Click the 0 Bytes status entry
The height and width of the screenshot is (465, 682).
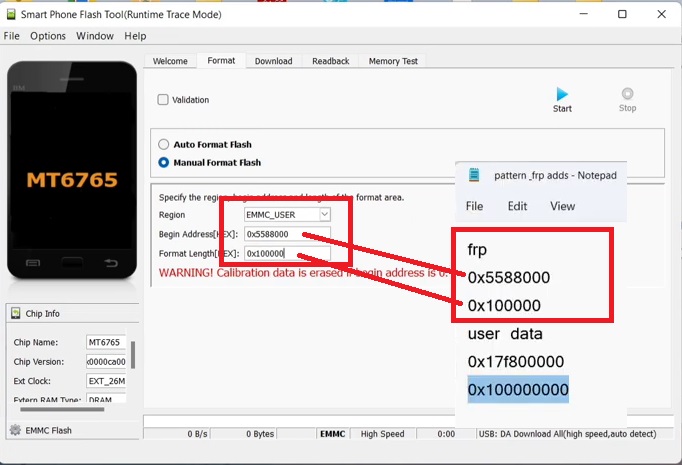[x=260, y=434]
